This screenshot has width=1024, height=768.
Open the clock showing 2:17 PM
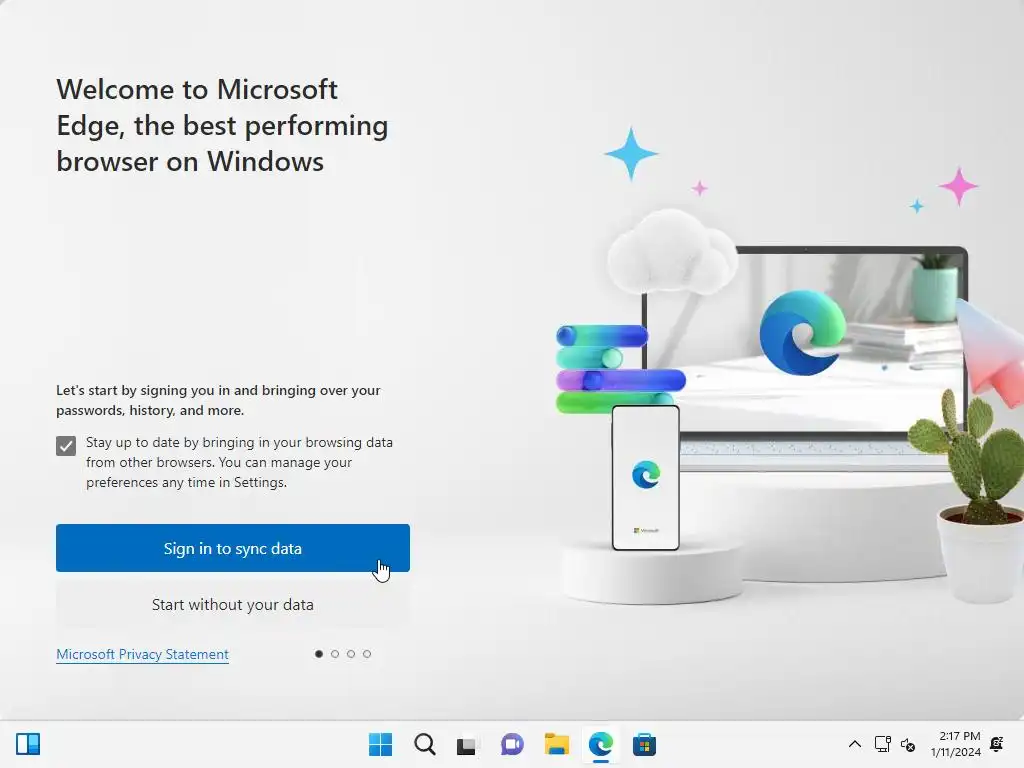[956, 744]
